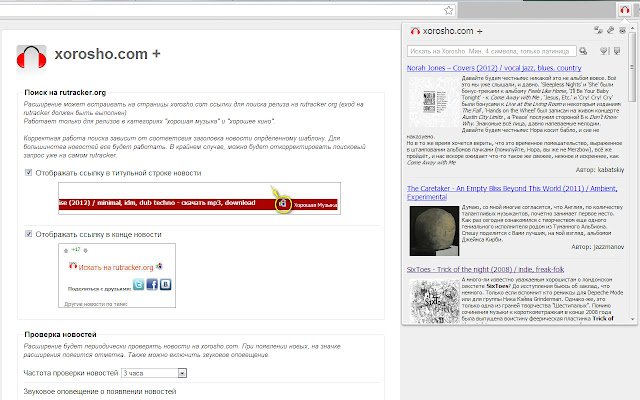Click "Звуковое оповещение о появлении новостей" label

pyautogui.click(x=100, y=391)
